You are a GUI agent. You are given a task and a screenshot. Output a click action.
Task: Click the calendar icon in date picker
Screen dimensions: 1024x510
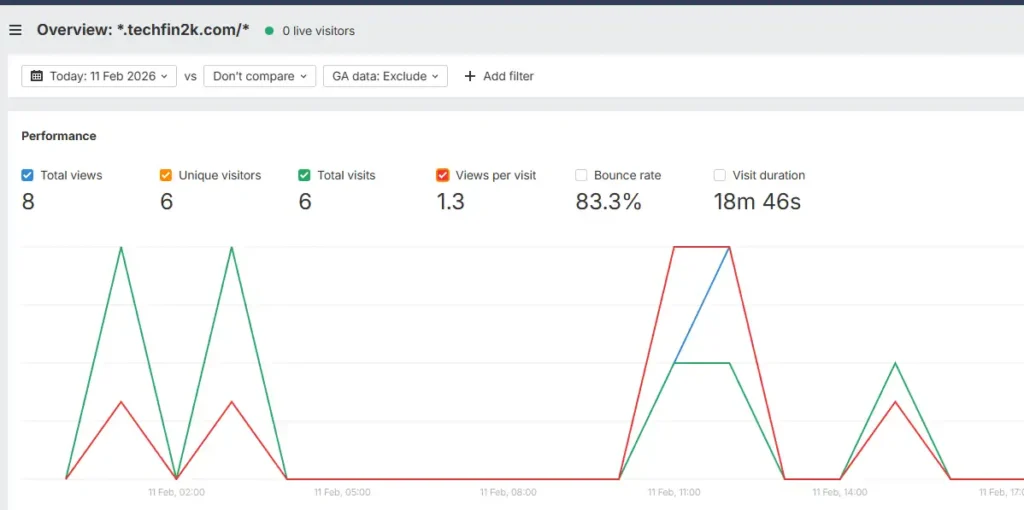[37, 76]
